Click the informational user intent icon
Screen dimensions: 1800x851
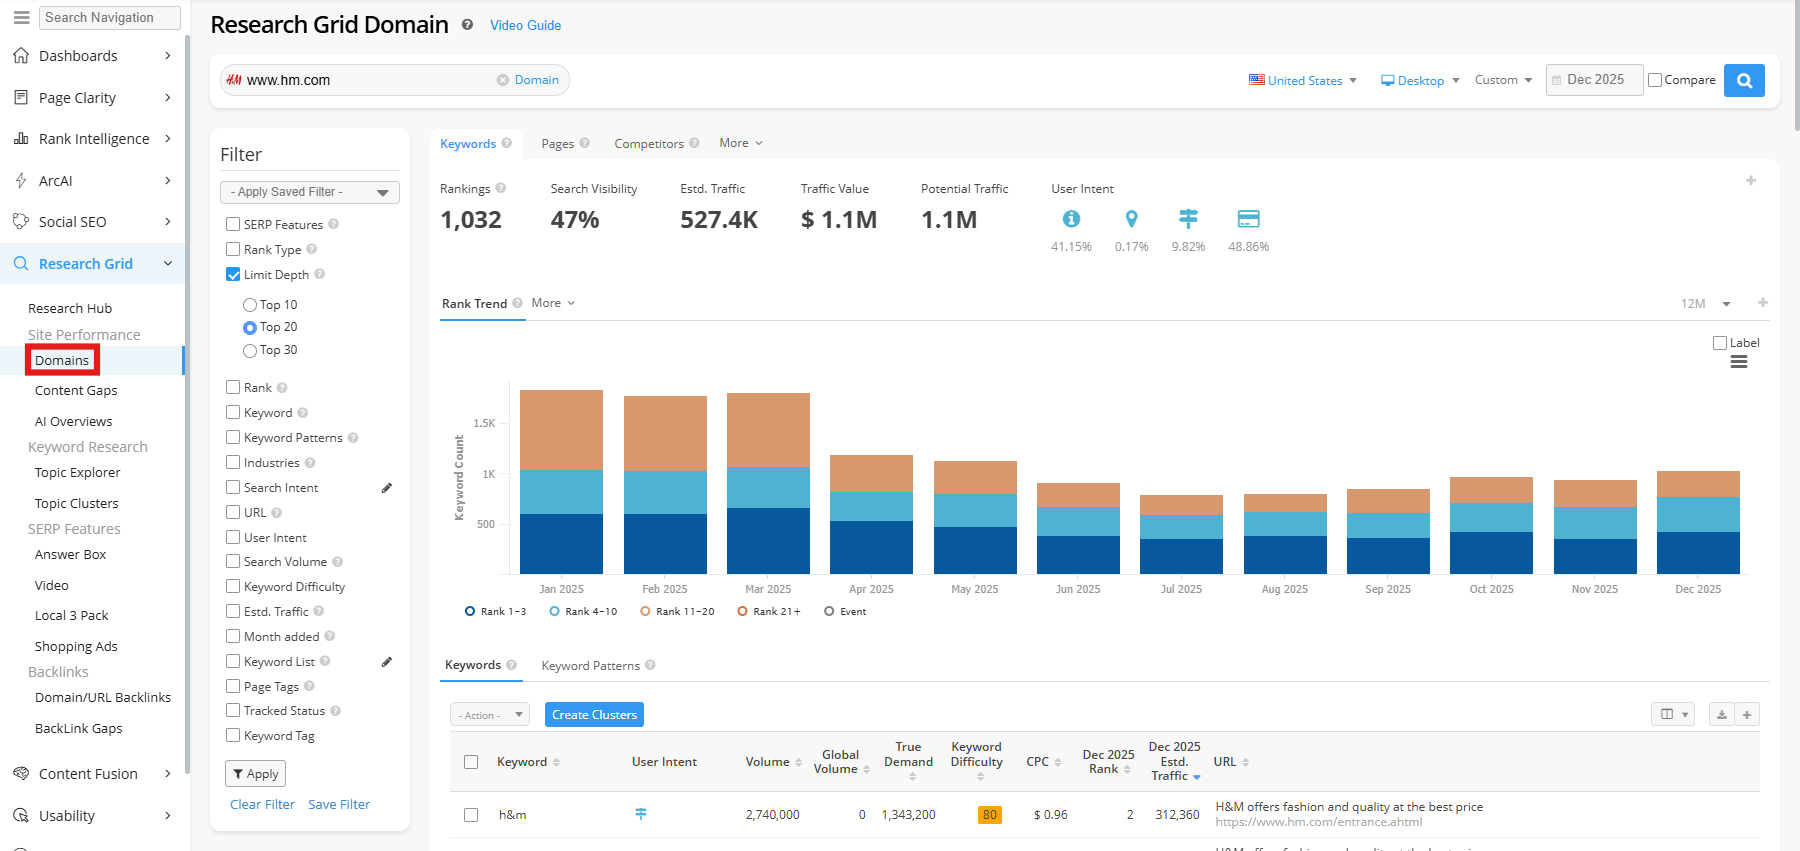[x=1071, y=219]
